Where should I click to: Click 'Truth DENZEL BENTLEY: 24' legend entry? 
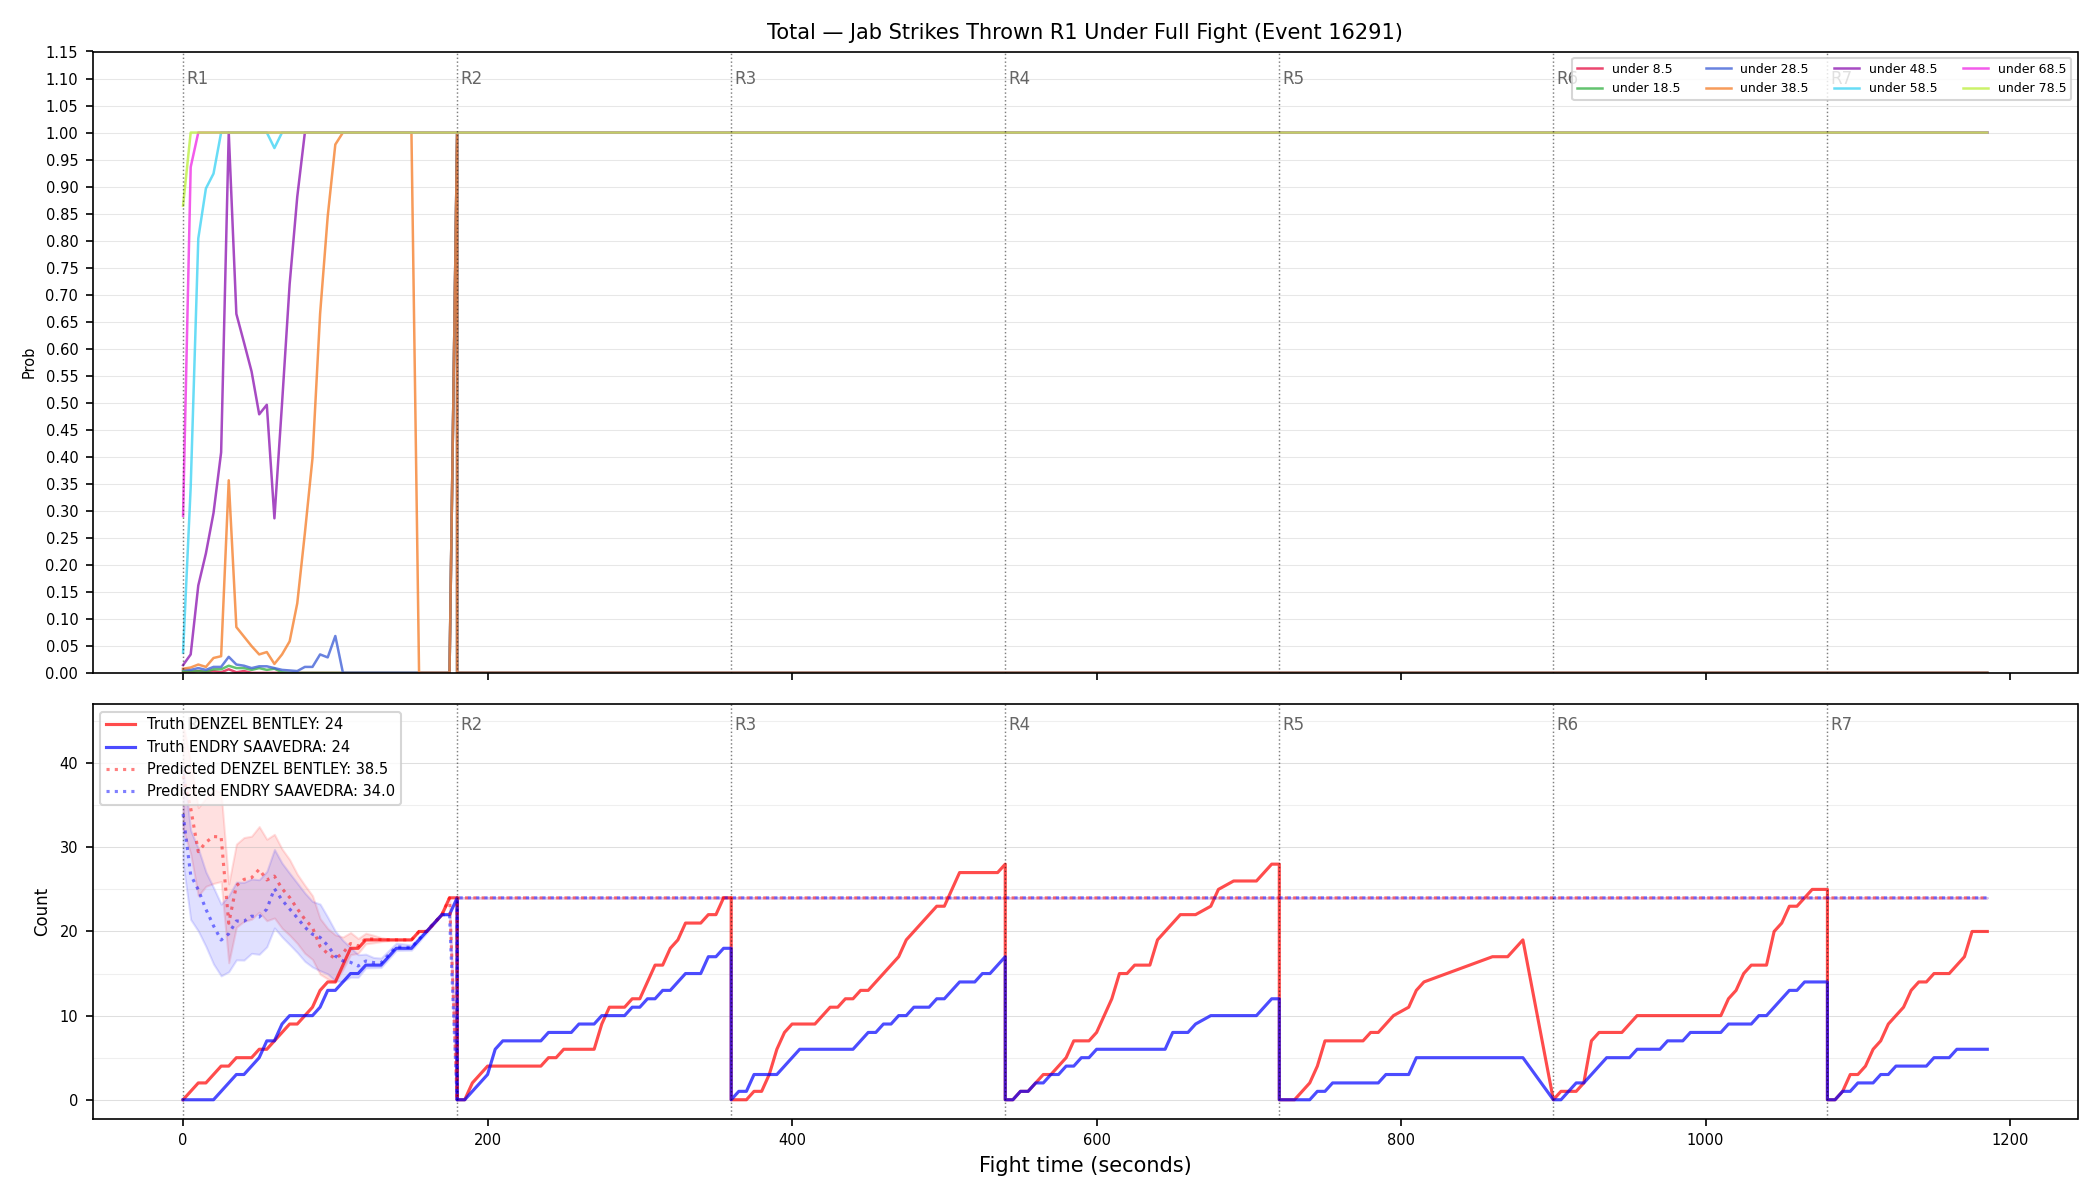(x=224, y=724)
